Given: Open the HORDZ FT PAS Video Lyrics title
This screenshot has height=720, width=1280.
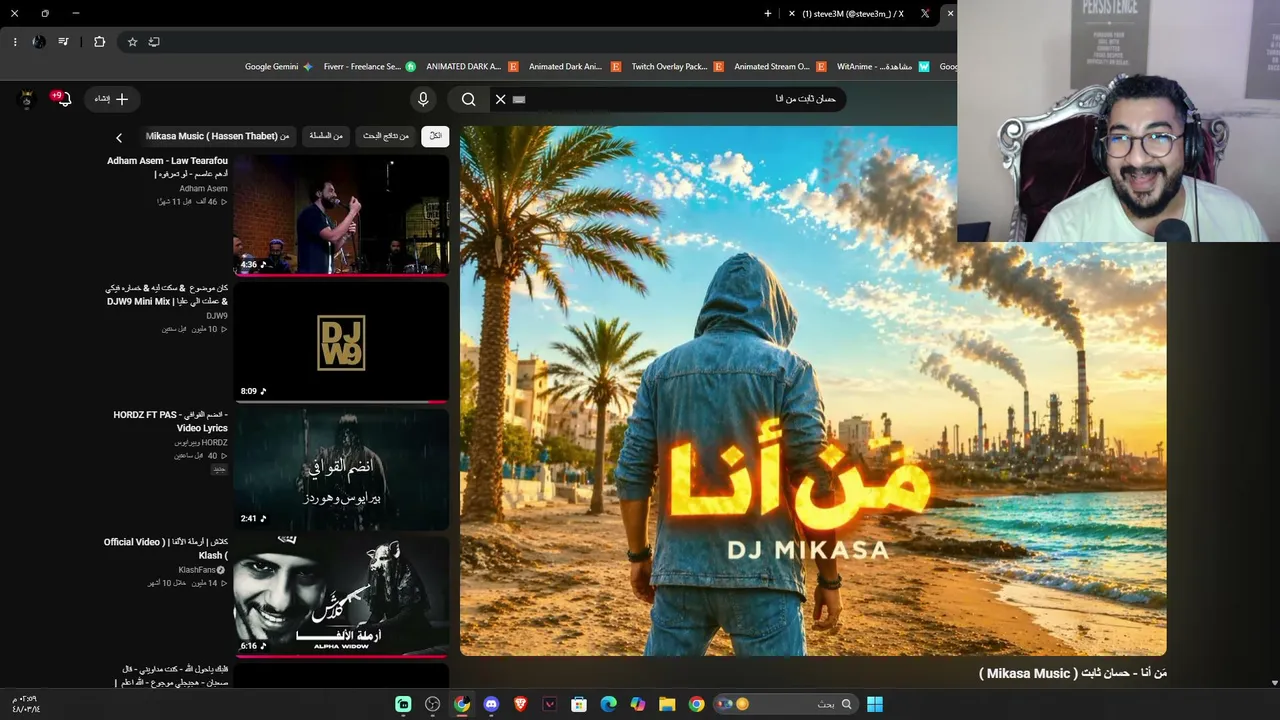Looking at the screenshot, I should tap(171, 421).
